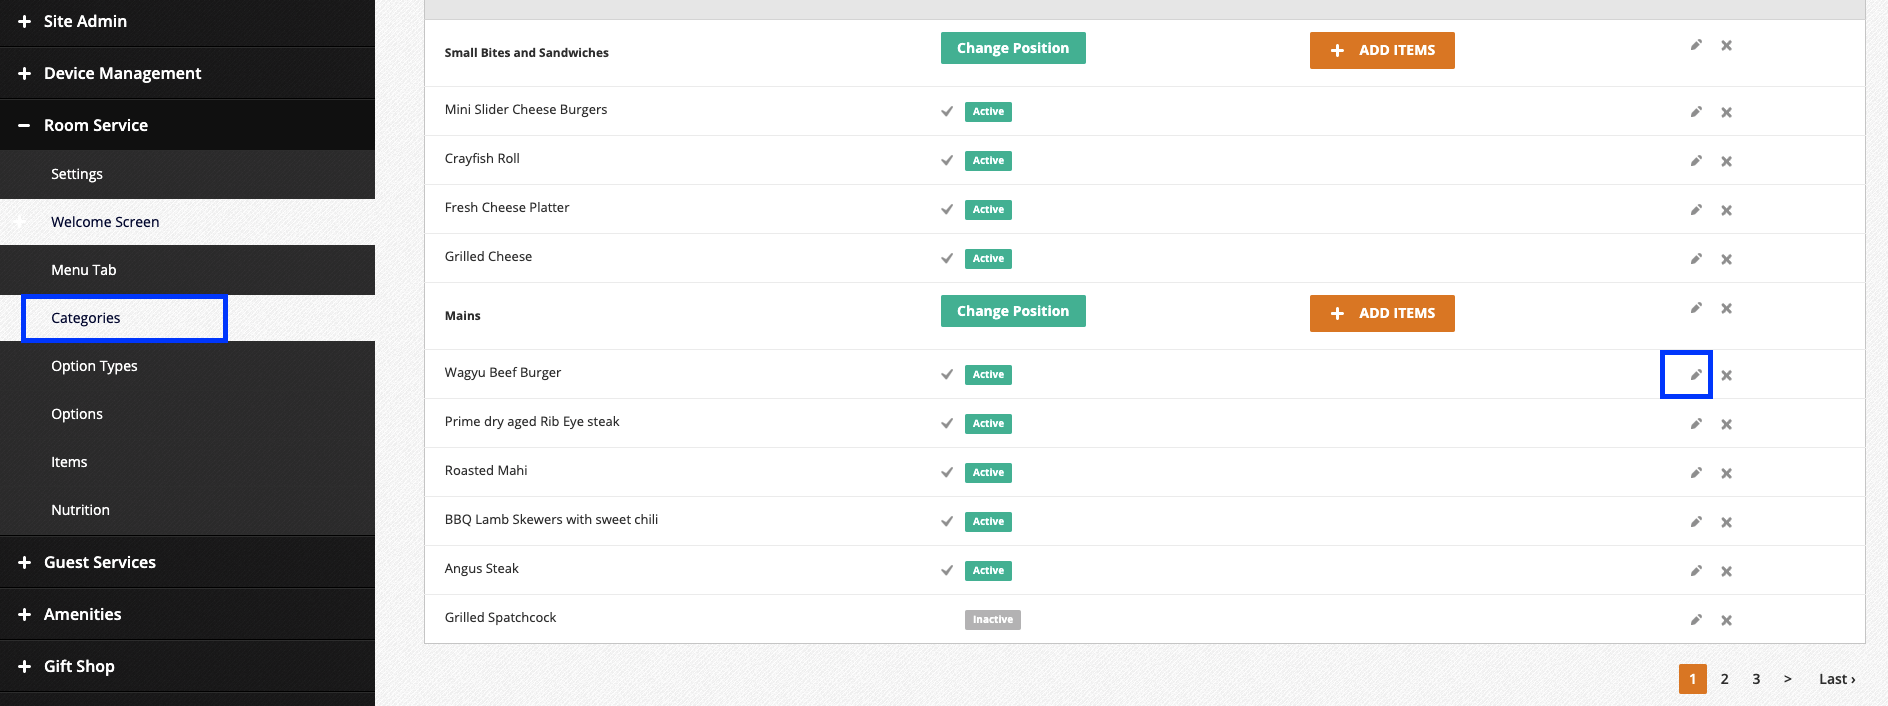The image size is (1888, 706).
Task: Go to the Nutrition sidebar item
Action: click(x=80, y=510)
